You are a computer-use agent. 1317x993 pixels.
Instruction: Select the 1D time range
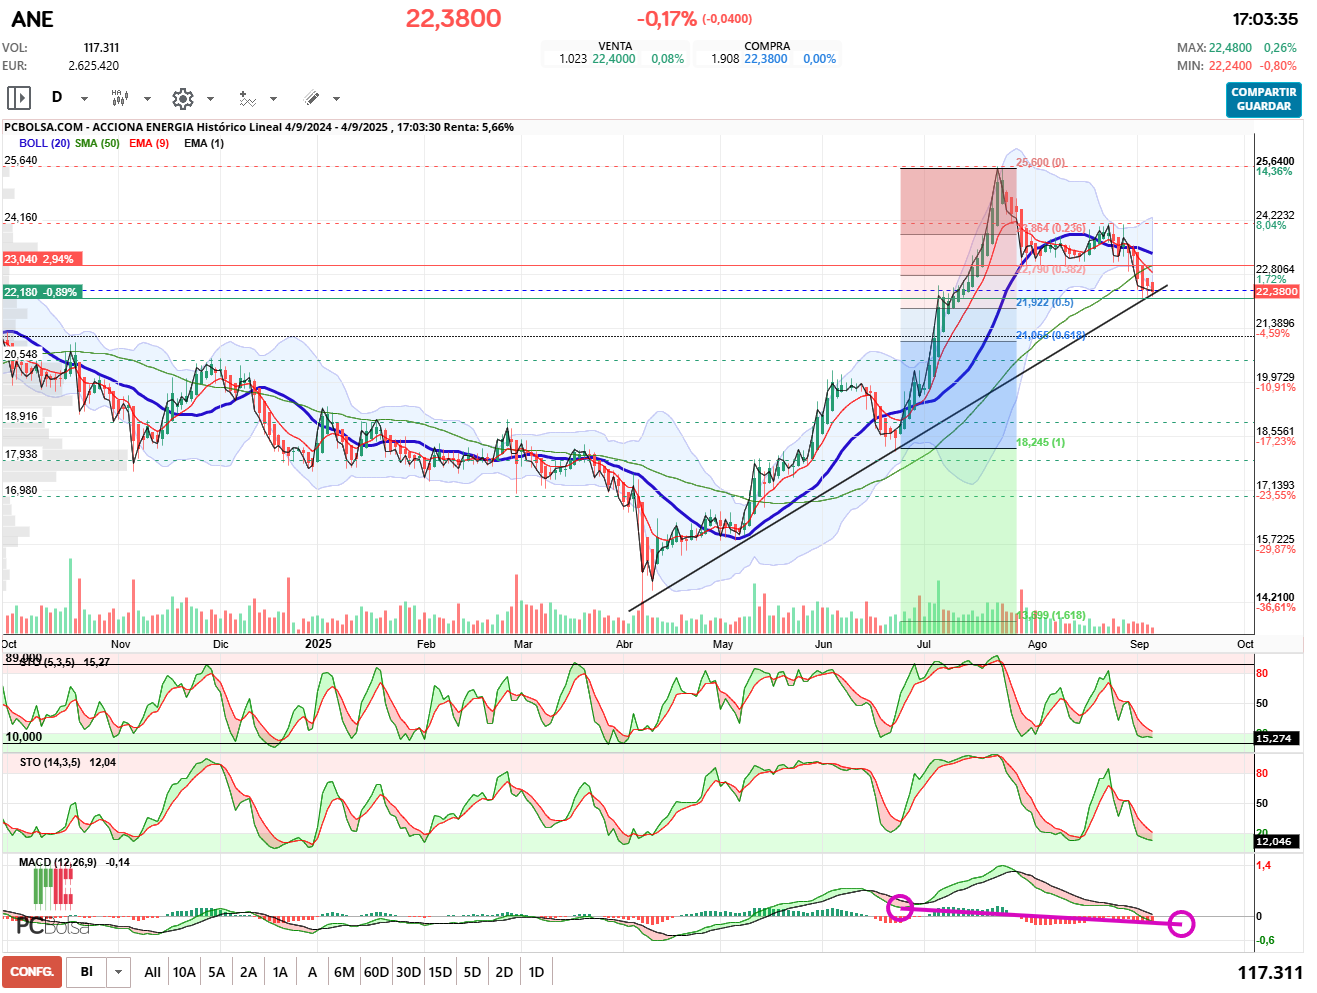click(536, 972)
